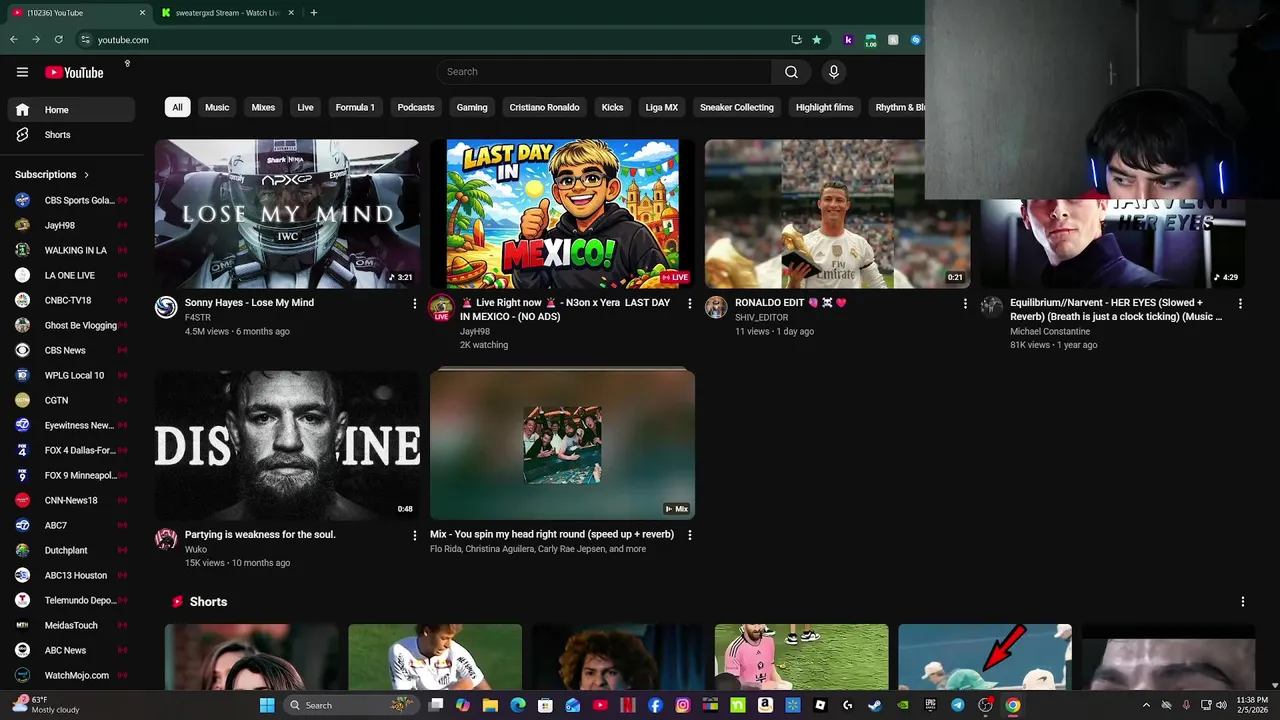Go back in browser history

13,40
